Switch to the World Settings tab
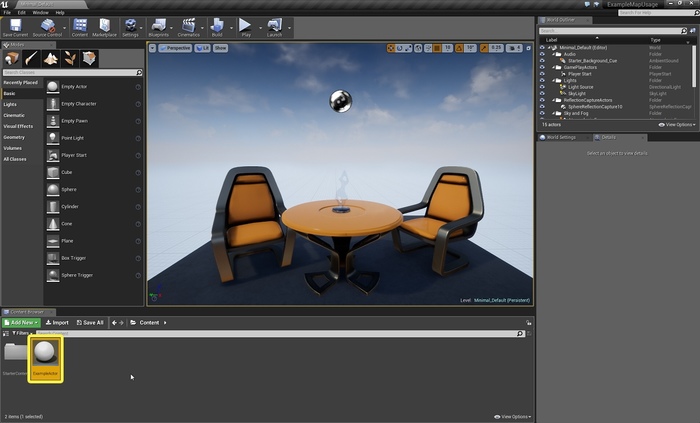The height and width of the screenshot is (423, 700). click(x=561, y=137)
